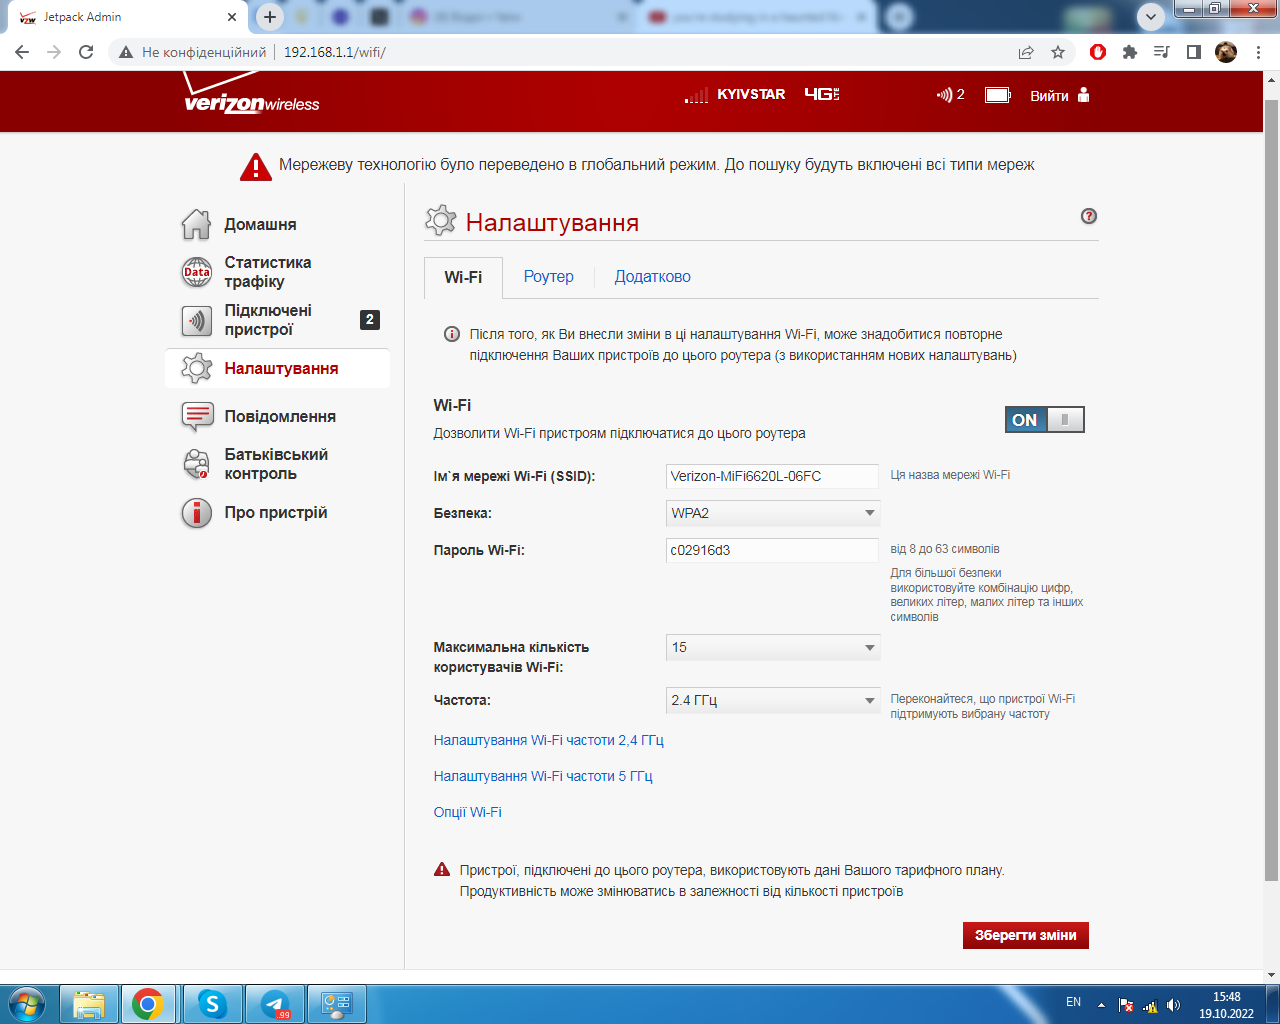Open the Windows Start button

click(x=26, y=1004)
